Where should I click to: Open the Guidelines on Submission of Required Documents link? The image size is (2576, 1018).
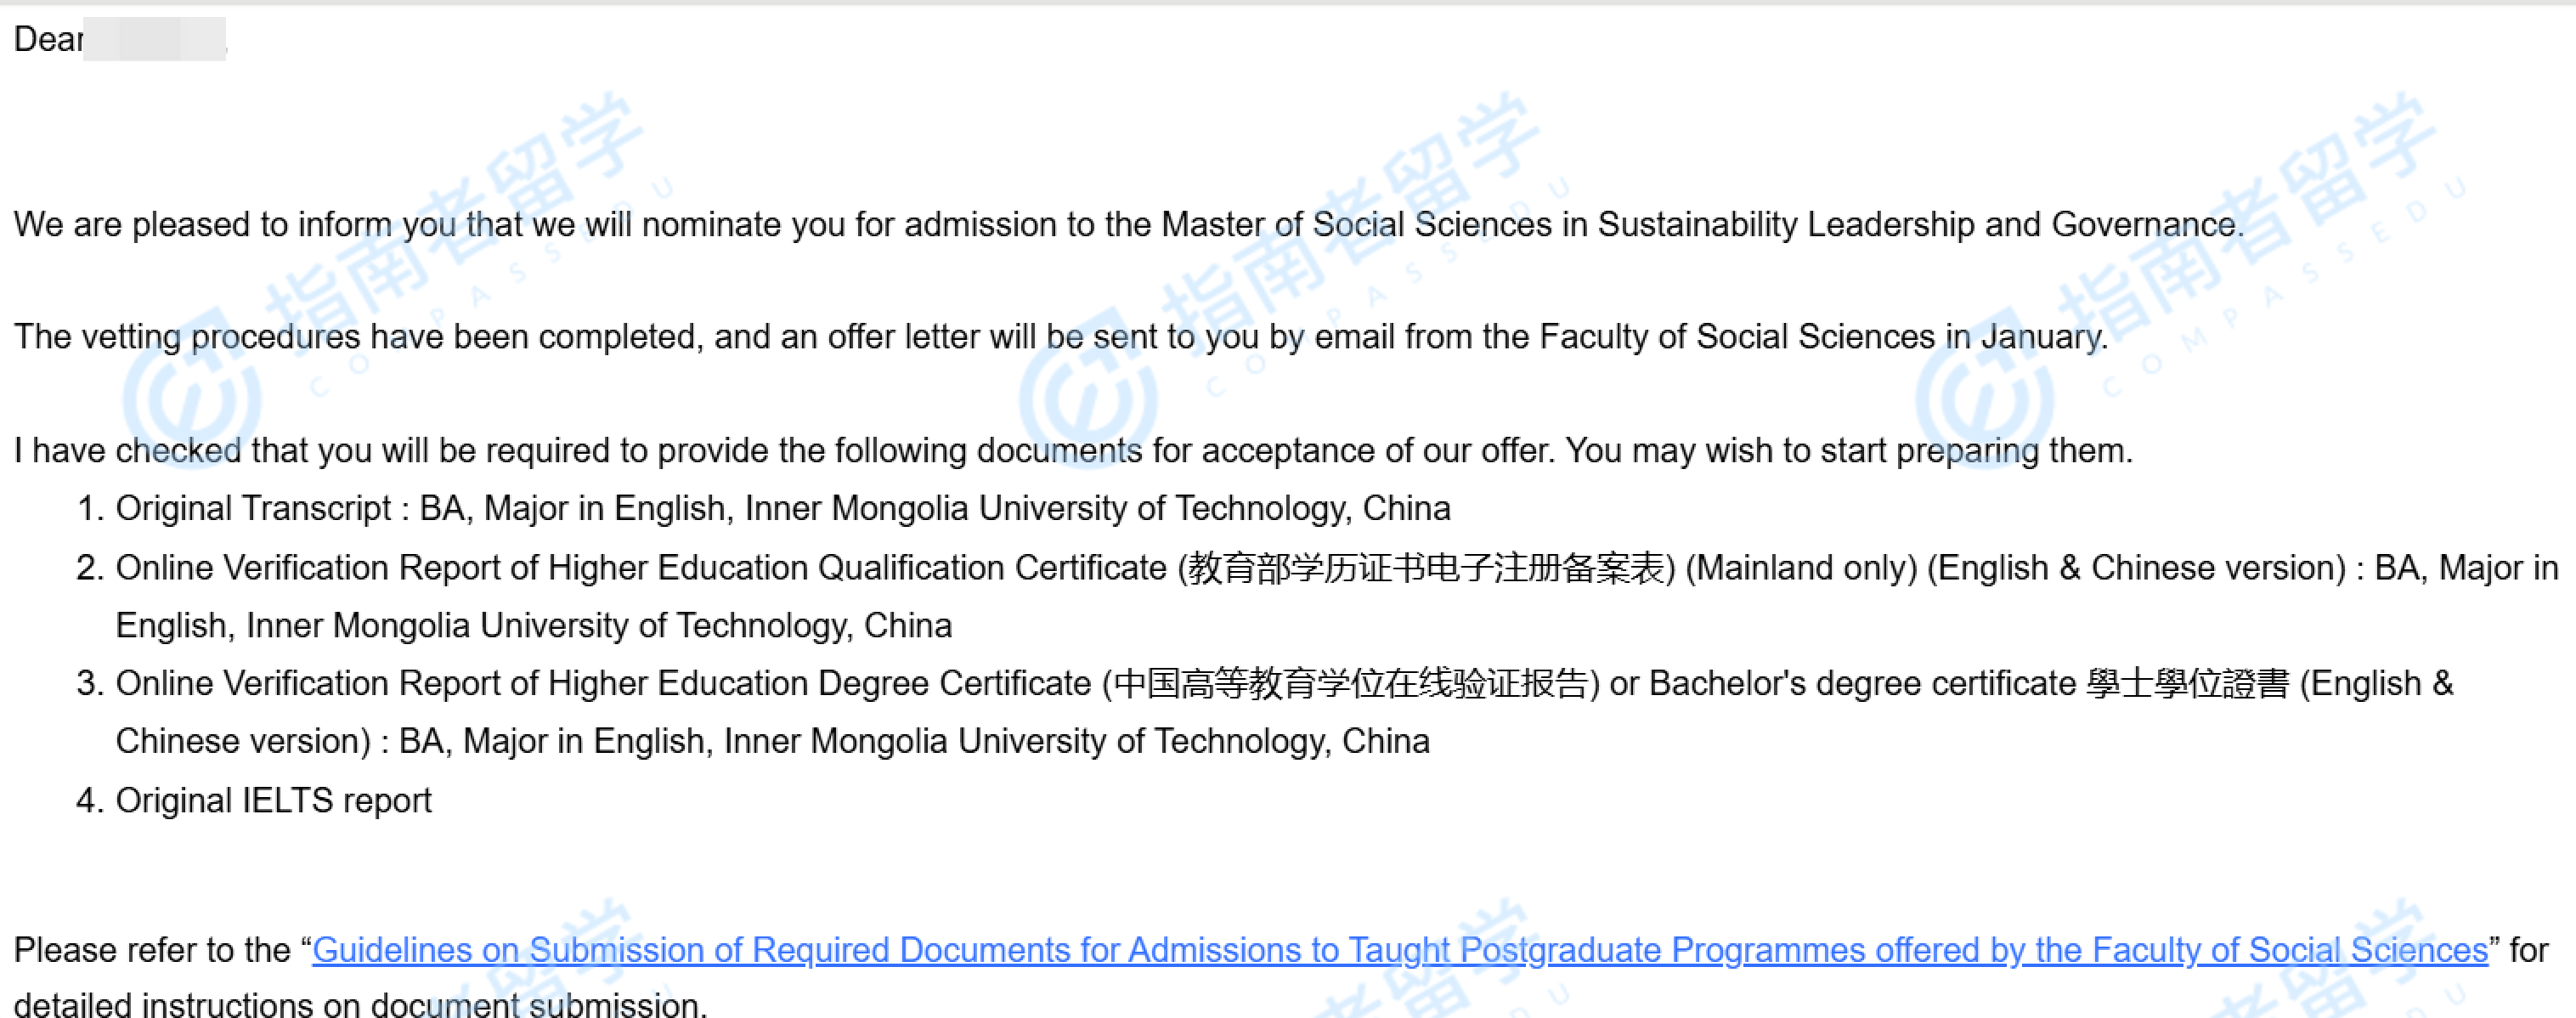coord(1399,949)
